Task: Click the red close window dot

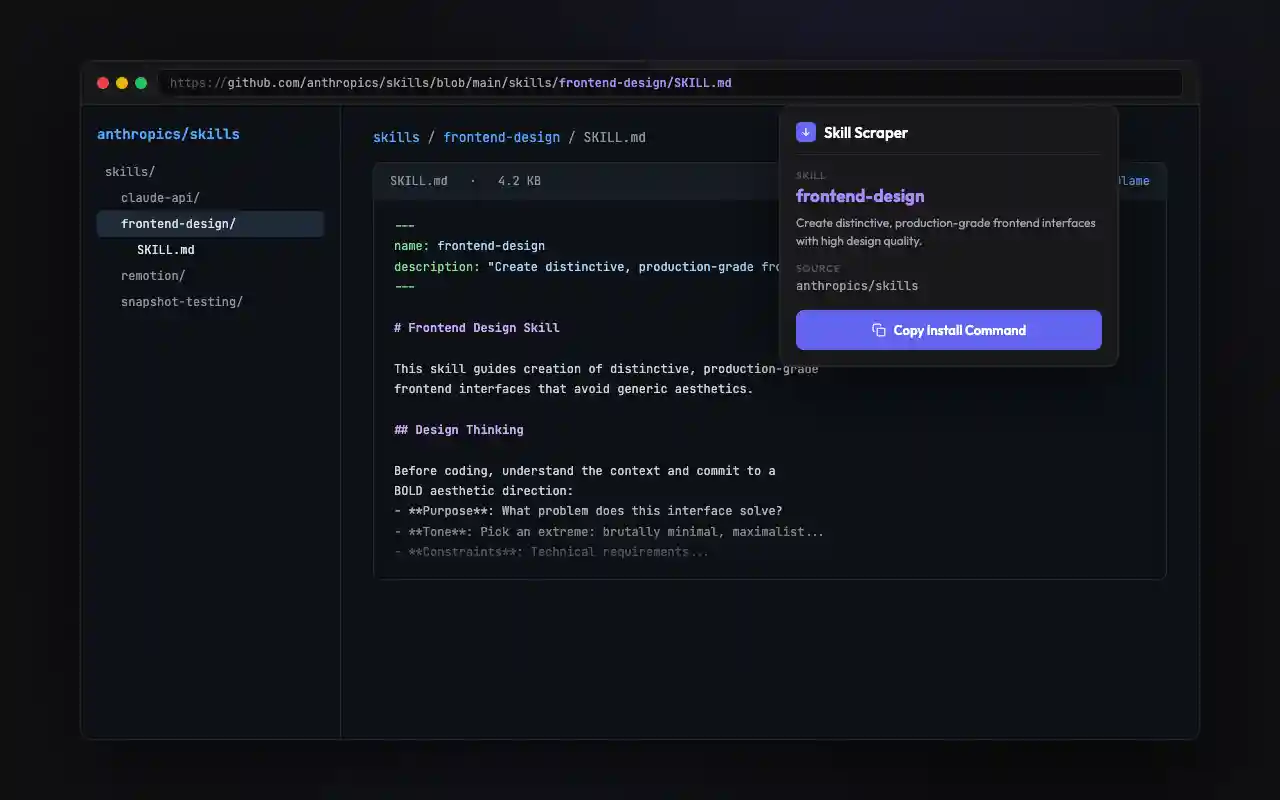Action: click(x=103, y=83)
